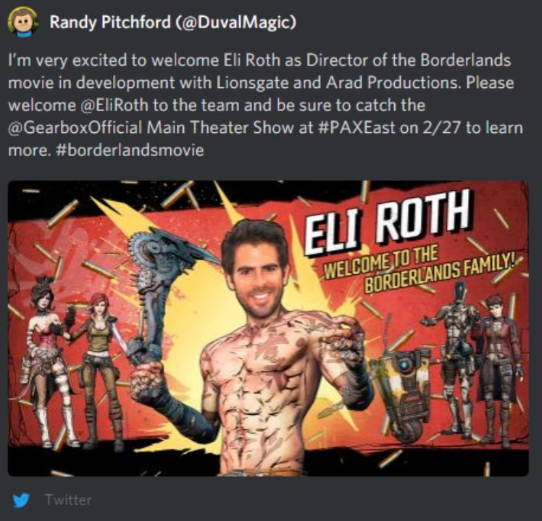The height and width of the screenshot is (521, 542).
Task: Open the #PAXEast hashtag
Action: pos(356,128)
